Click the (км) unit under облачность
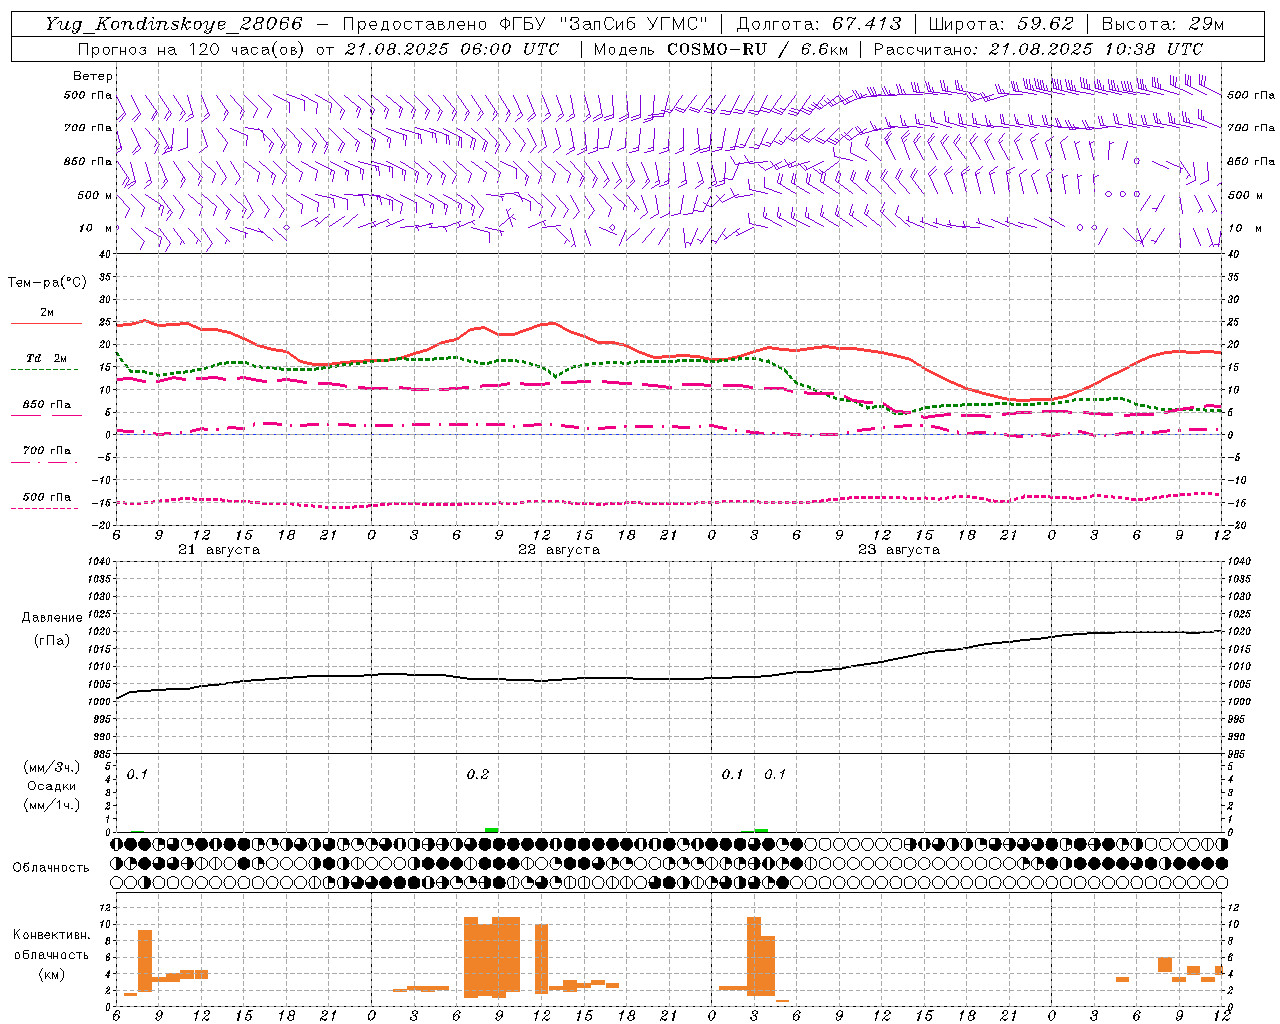This screenshot has height=1024, width=1280. [x=52, y=974]
